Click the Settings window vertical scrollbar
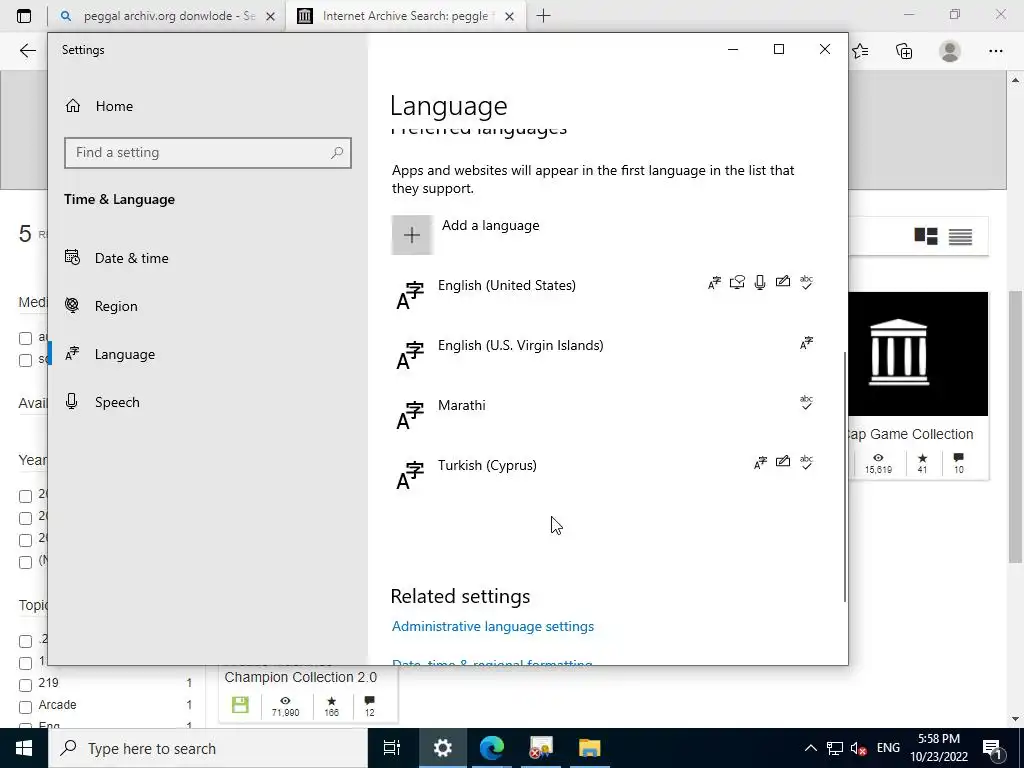 click(844, 477)
